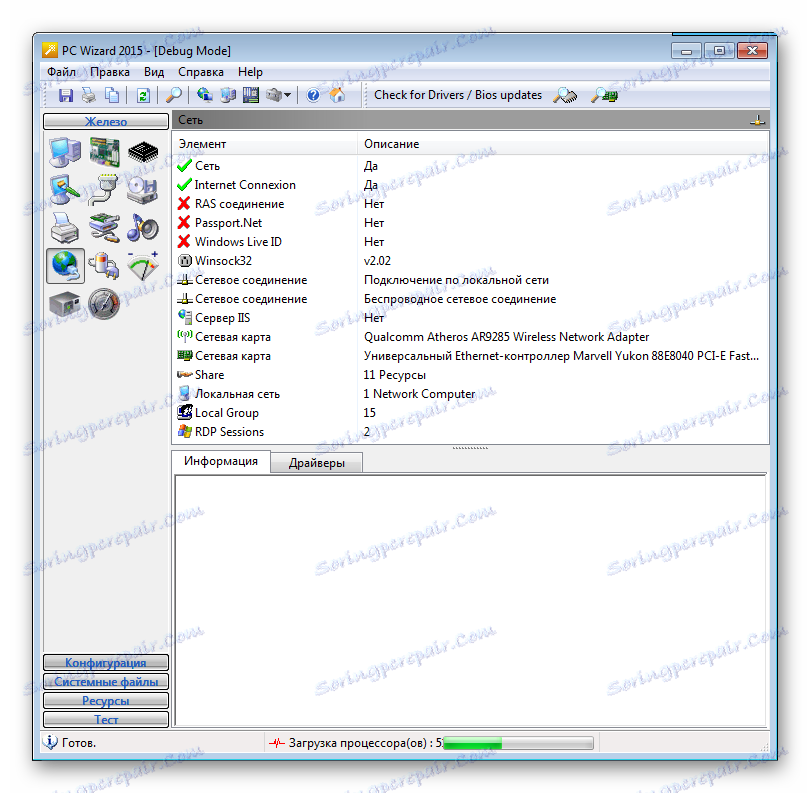Click the pin icon in the Сеть header
This screenshot has height=793, width=810.
coord(758,120)
